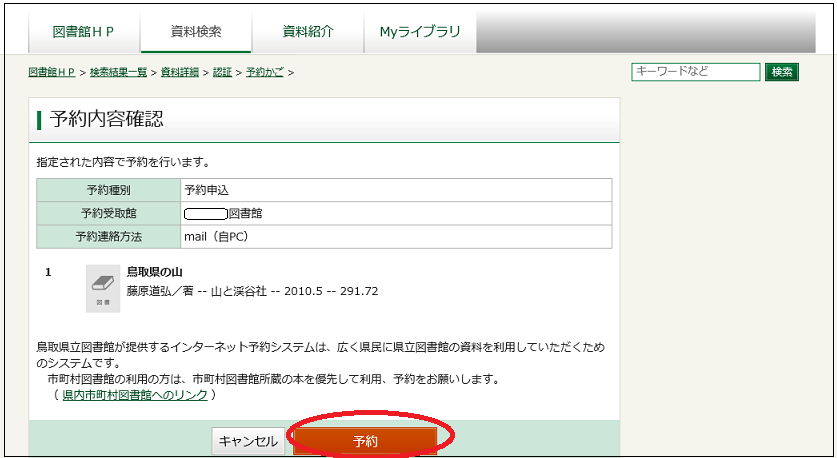Click the 図書館HP breadcrumb link
Viewport: 837px width, 458px height.
(x=52, y=72)
